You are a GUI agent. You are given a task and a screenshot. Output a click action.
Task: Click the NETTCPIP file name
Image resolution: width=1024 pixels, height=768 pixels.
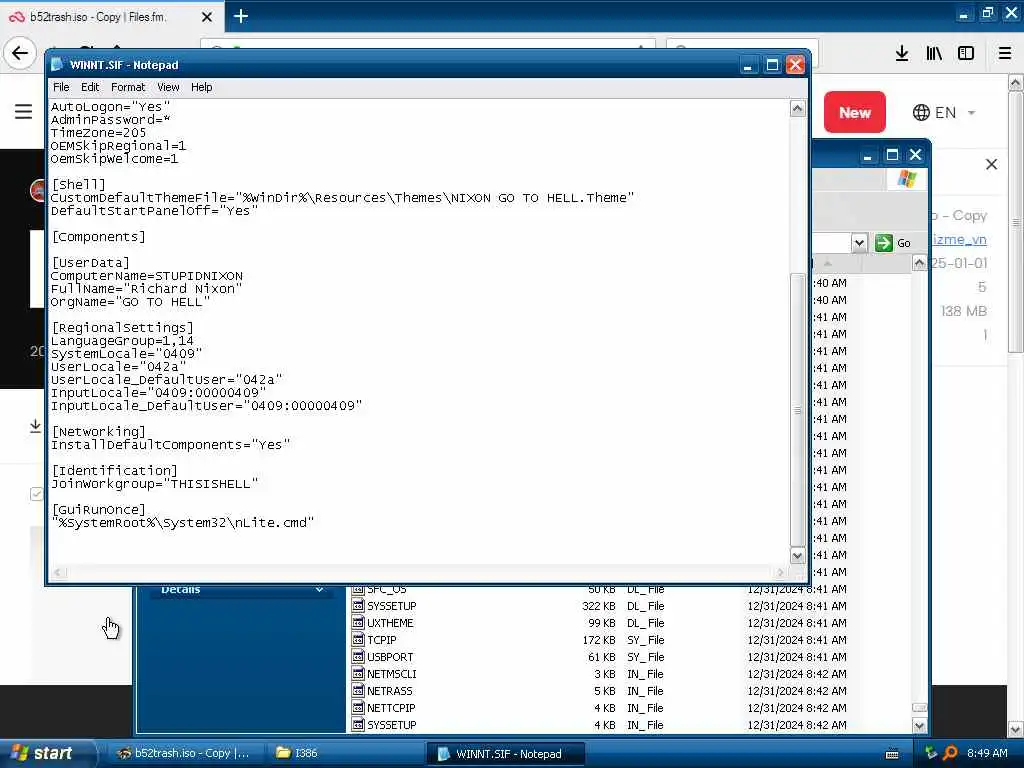point(391,708)
